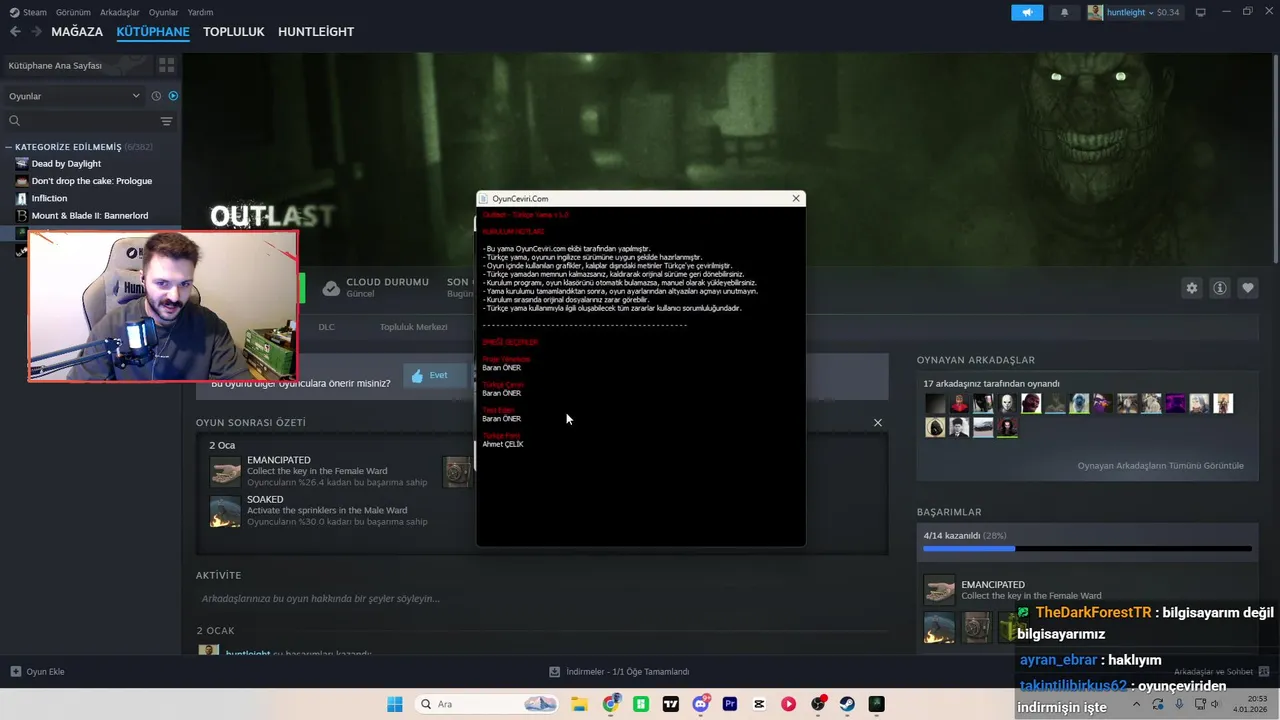The image size is (1280, 720).
Task: Open Windows Start menu
Action: click(x=395, y=704)
